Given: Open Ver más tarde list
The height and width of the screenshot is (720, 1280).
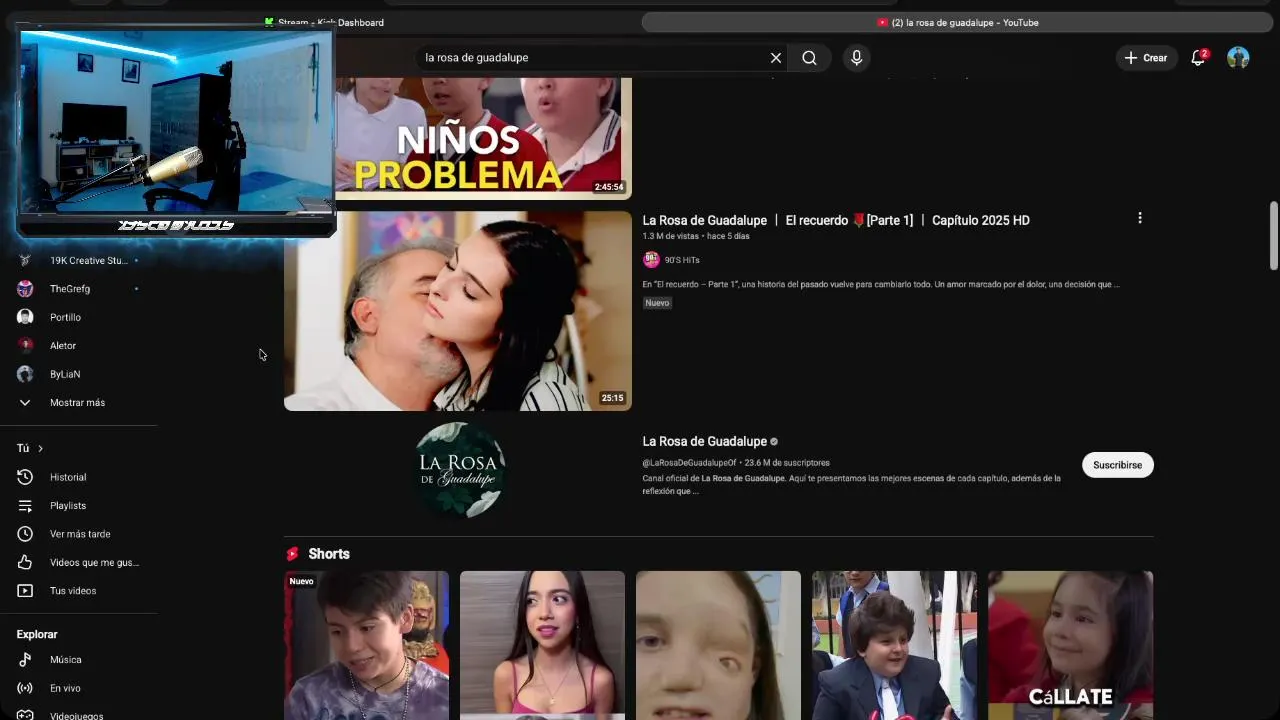Looking at the screenshot, I should pyautogui.click(x=78, y=534).
